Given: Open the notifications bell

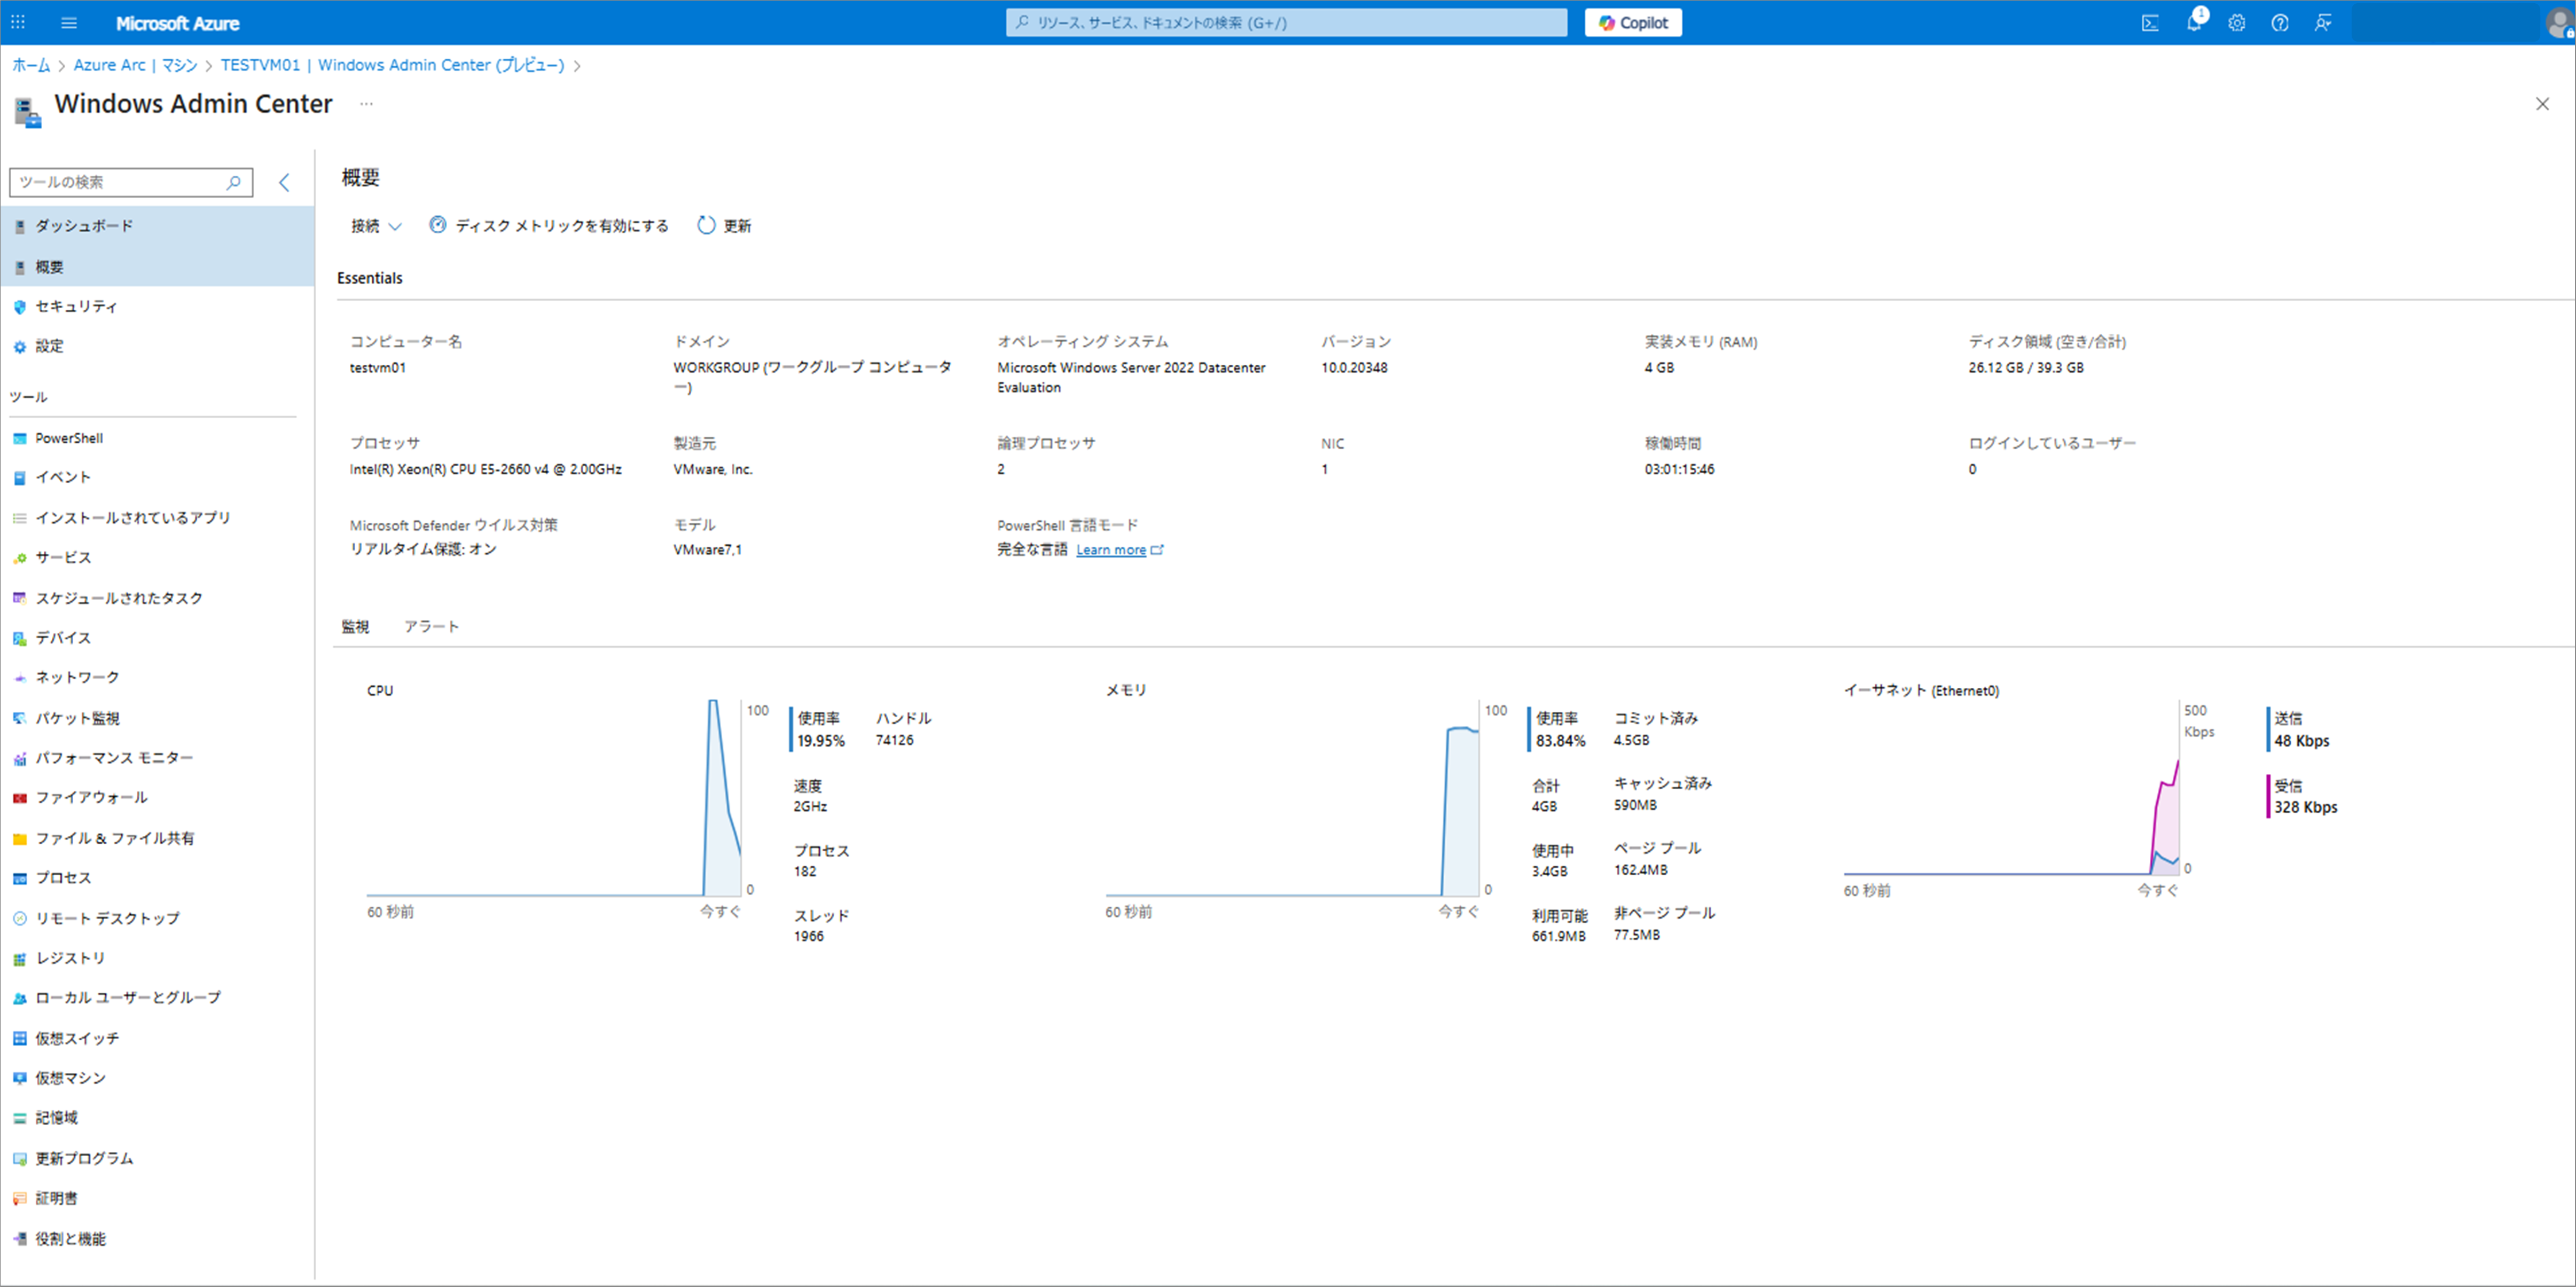Looking at the screenshot, I should point(2193,23).
